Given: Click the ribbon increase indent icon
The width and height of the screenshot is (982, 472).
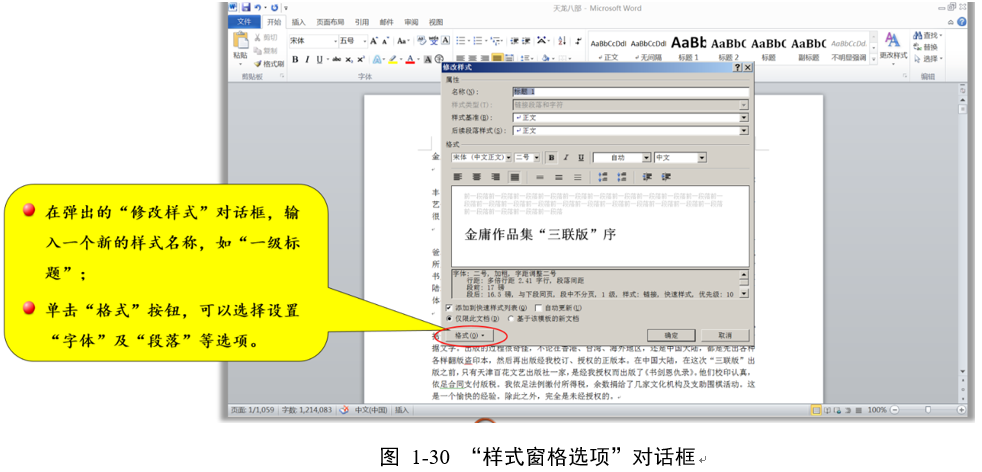Looking at the screenshot, I should [525, 41].
